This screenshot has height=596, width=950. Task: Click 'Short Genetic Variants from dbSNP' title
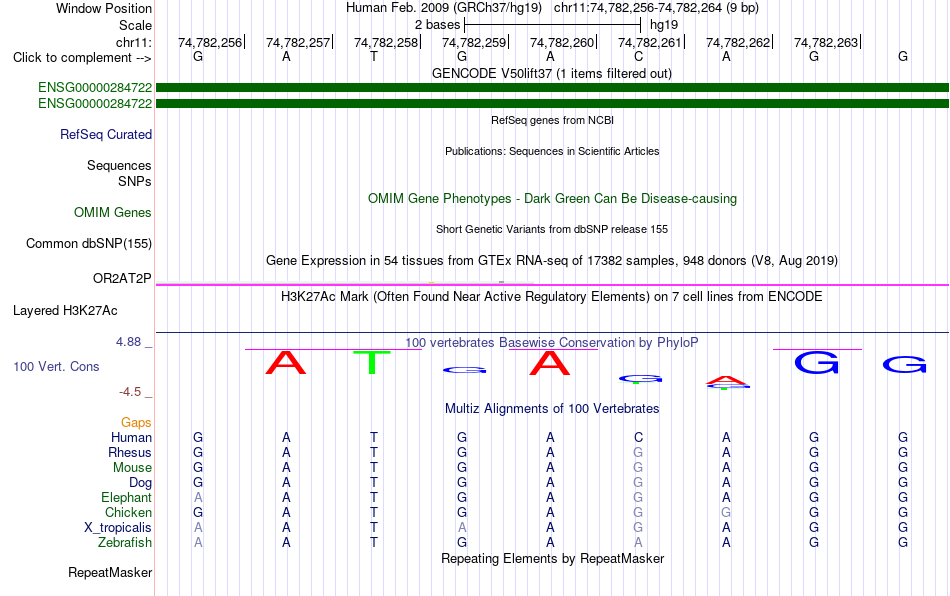click(x=552, y=230)
